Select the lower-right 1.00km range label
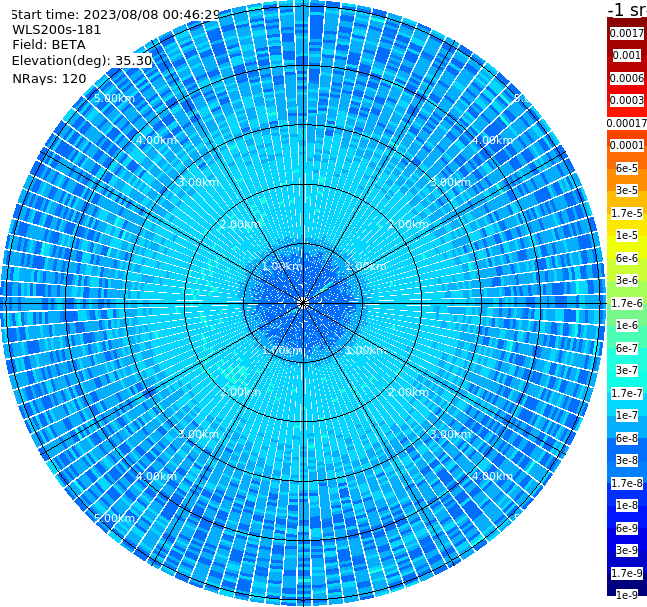Viewport: 647px width, 607px height. pos(366,350)
